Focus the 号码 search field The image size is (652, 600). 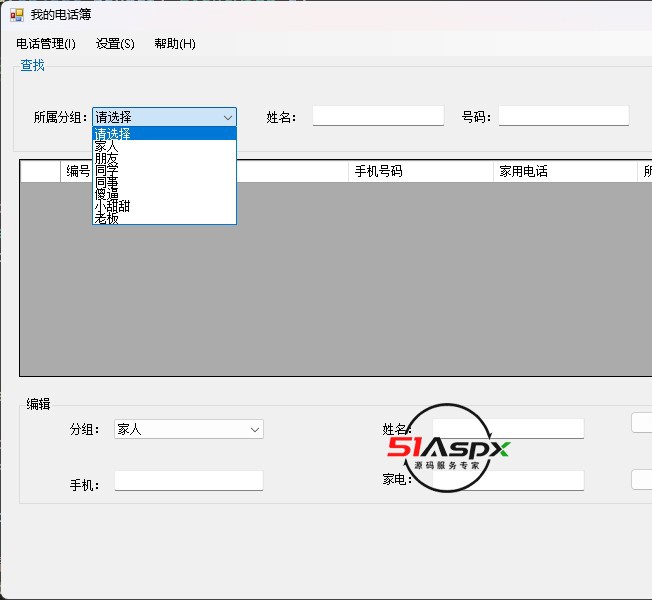(563, 116)
